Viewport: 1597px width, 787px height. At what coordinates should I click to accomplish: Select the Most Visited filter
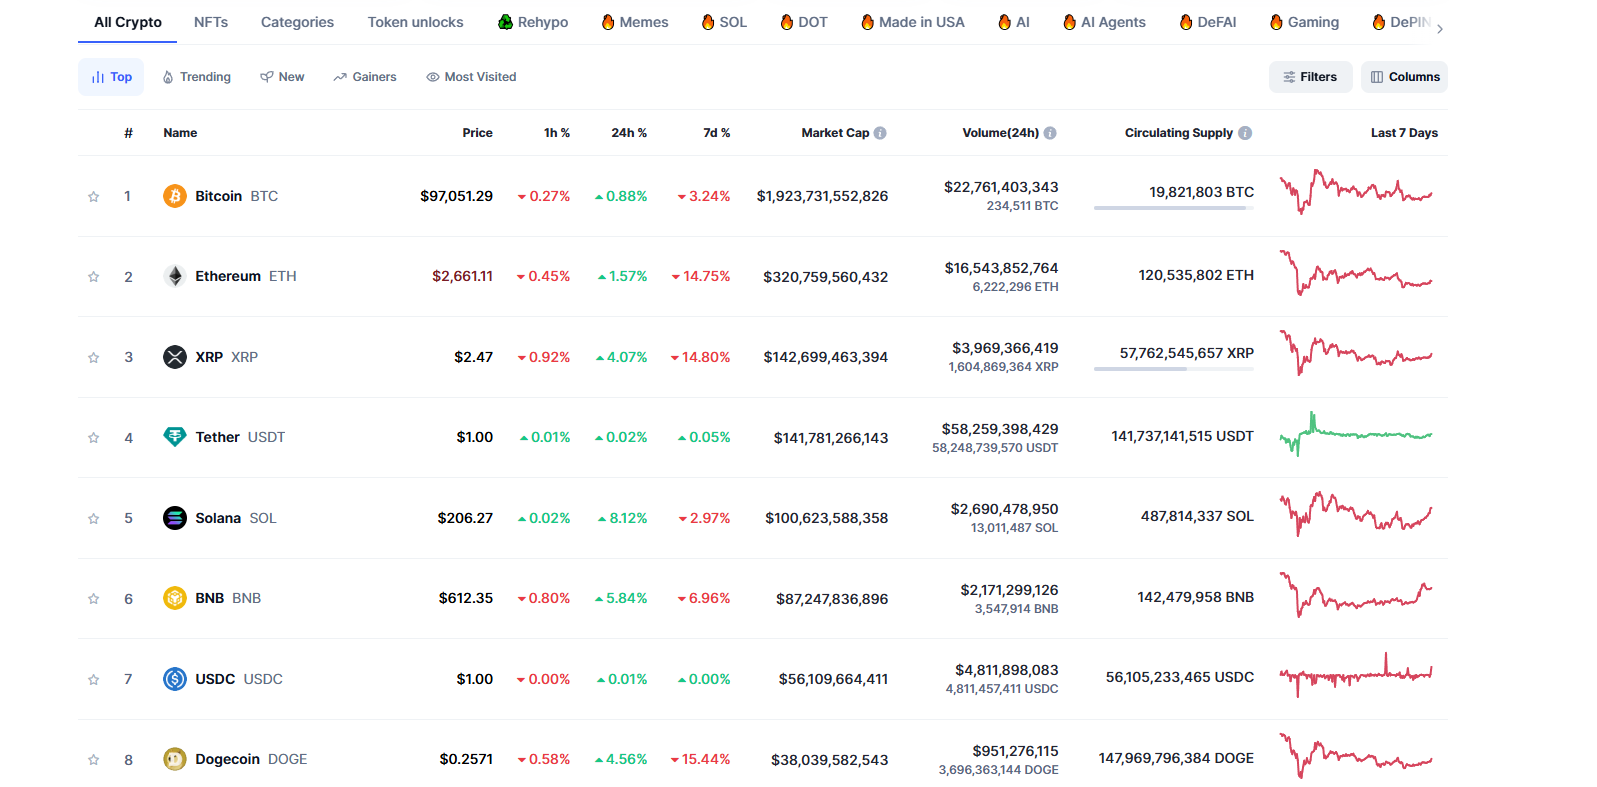click(x=471, y=77)
